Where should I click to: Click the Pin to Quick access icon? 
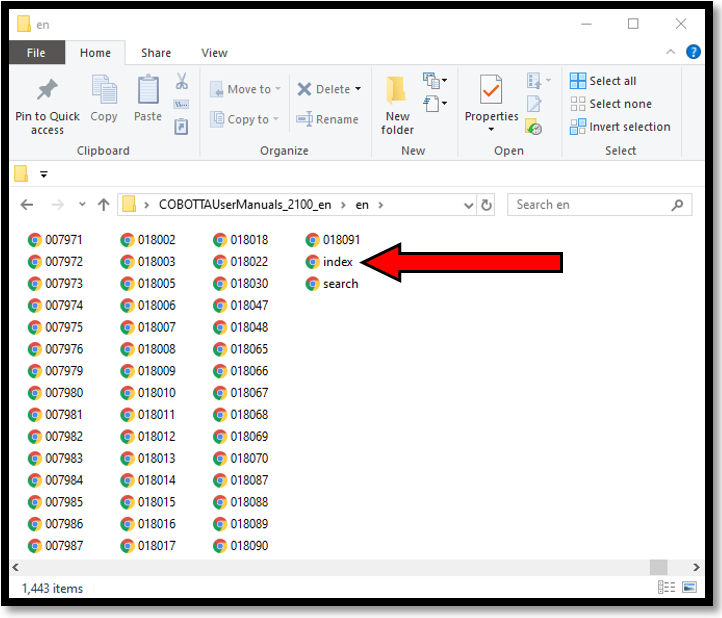(x=47, y=89)
